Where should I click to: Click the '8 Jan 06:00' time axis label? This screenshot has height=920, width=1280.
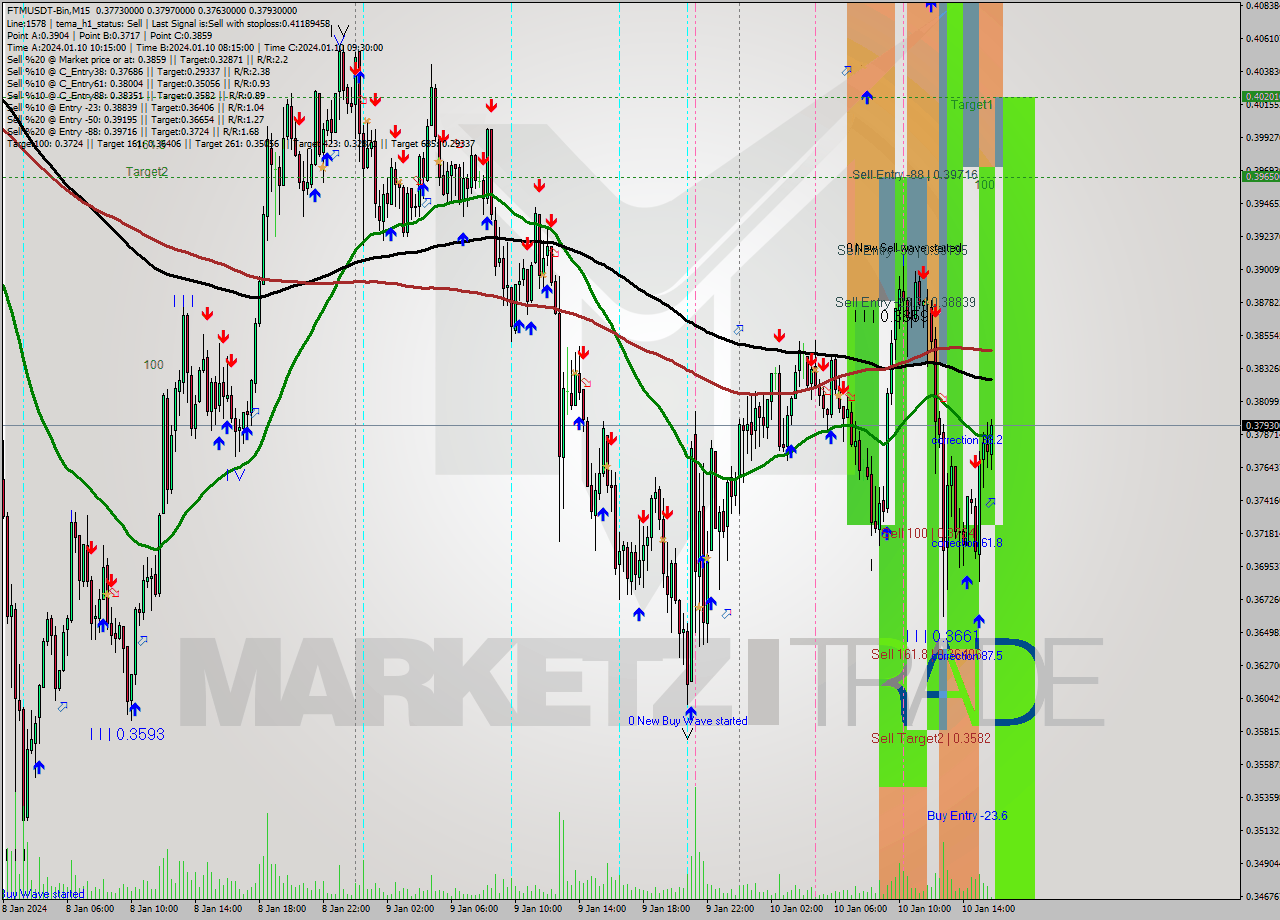point(89,910)
